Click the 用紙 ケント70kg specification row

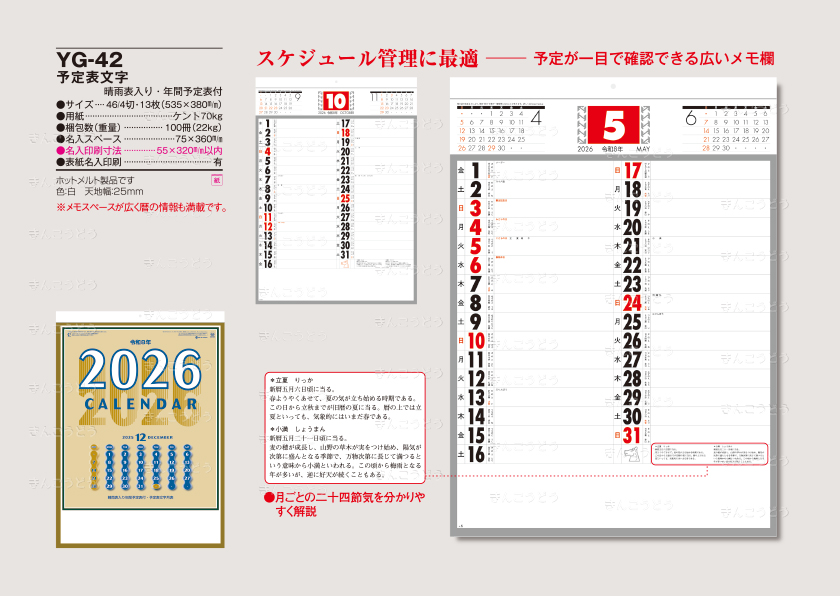coord(139,116)
